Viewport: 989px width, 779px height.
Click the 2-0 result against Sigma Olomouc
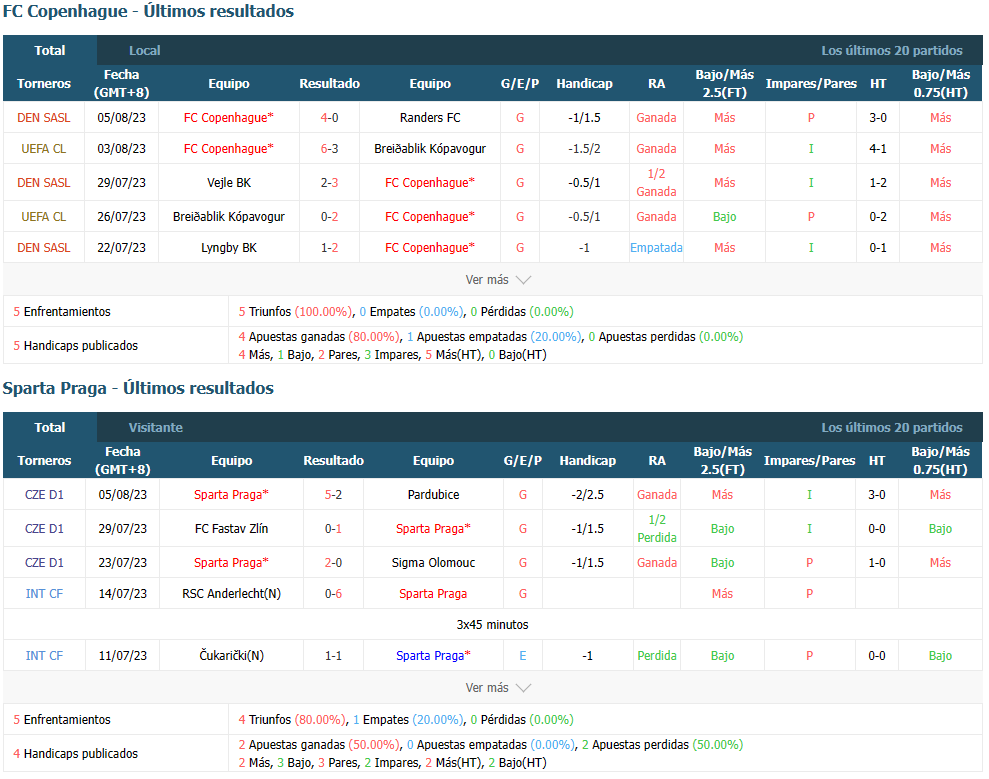(333, 563)
